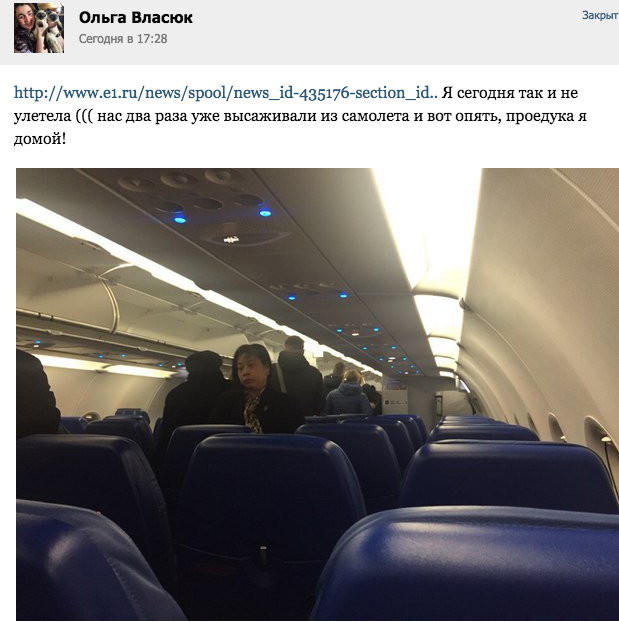This screenshot has width=619, height=622.
Task: Open Ольга Власюк's avatar thumbnail
Action: 39,28
